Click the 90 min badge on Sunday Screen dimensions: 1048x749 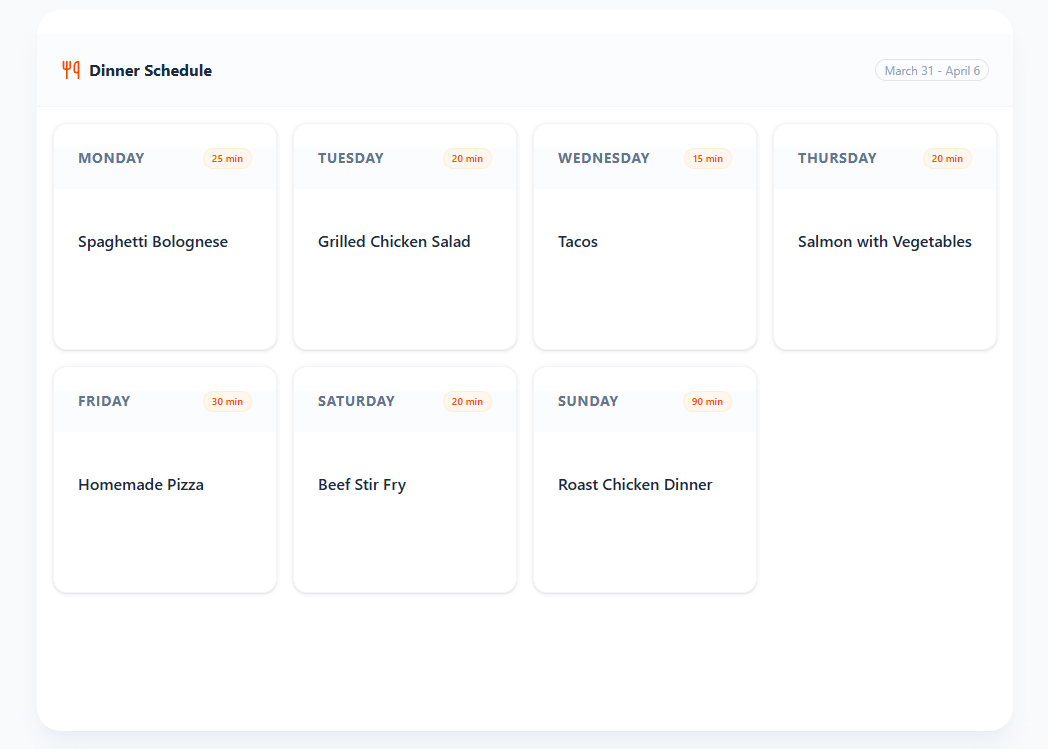tap(707, 401)
